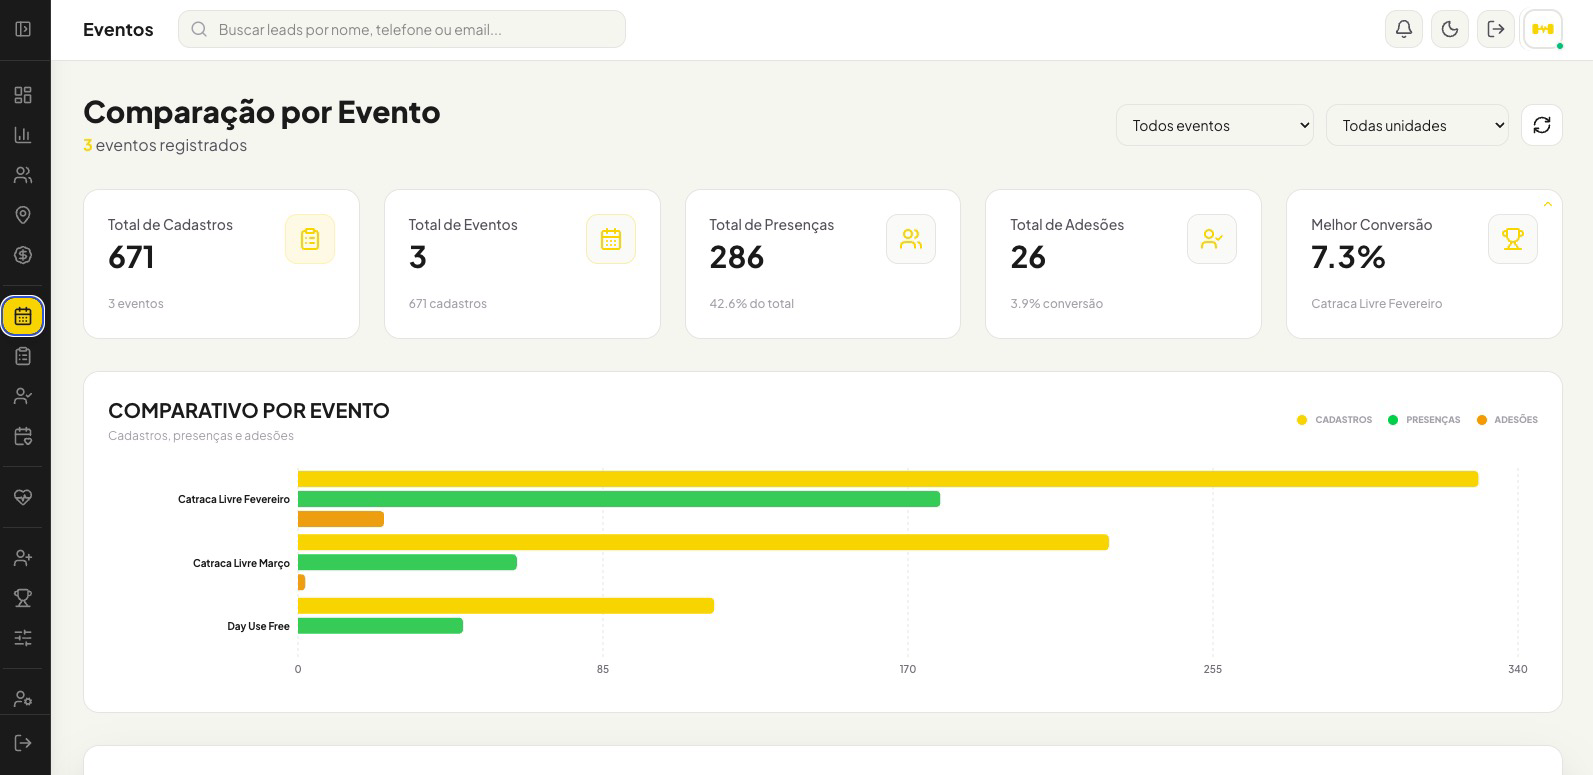This screenshot has height=775, width=1593.
Task: Click the clipboard icon in Total de Cadastros card
Action: tap(310, 239)
